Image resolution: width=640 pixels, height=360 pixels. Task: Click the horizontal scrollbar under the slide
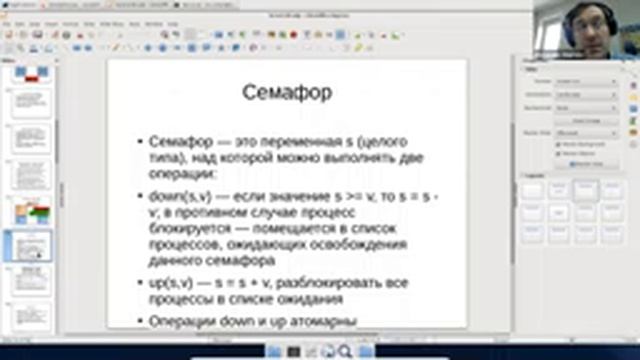286,335
